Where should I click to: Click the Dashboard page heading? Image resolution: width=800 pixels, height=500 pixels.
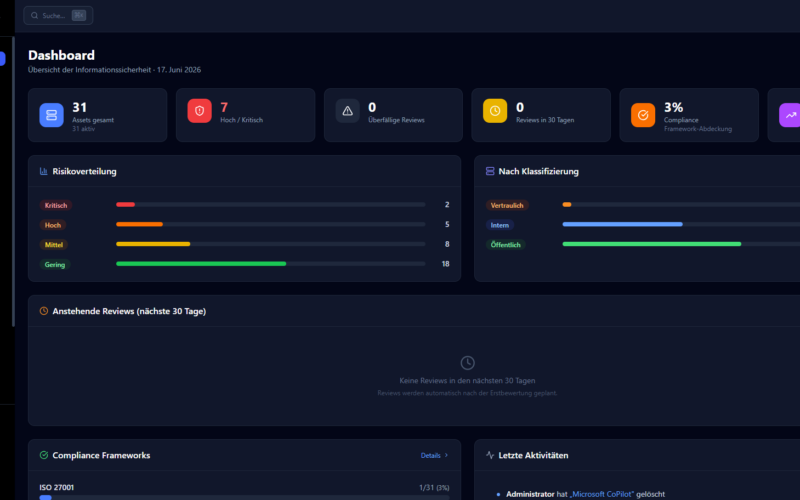(x=61, y=55)
